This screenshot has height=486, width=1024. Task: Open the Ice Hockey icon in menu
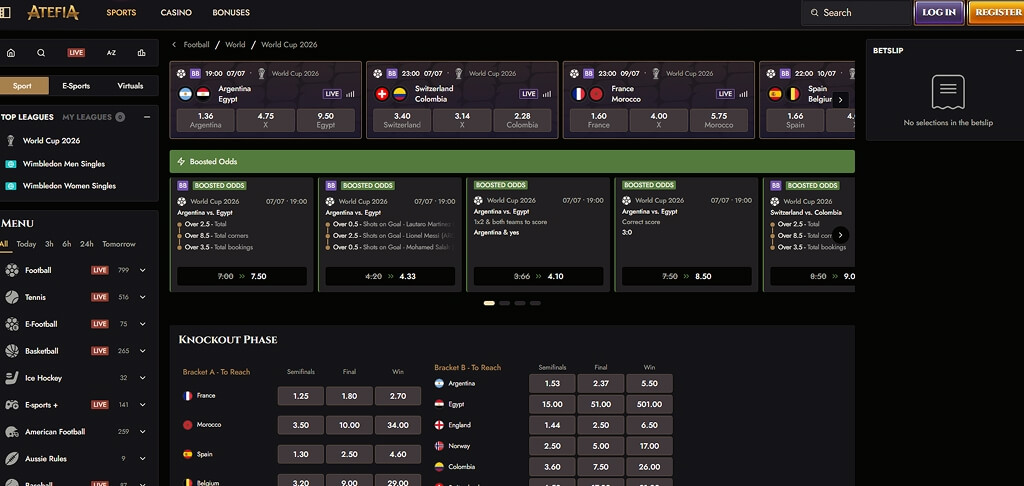pos(12,378)
